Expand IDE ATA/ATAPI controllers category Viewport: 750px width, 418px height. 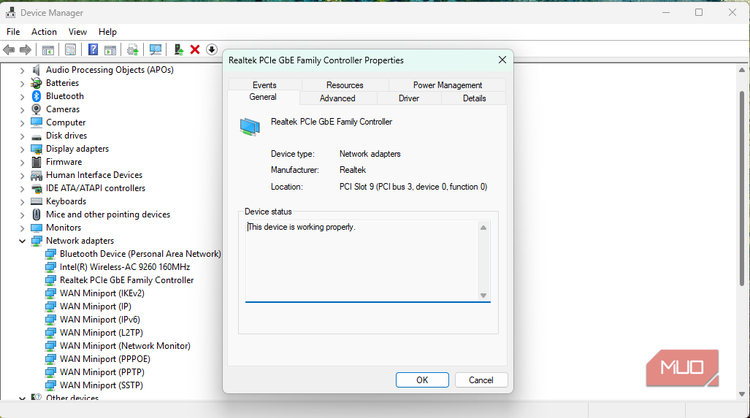(x=22, y=188)
